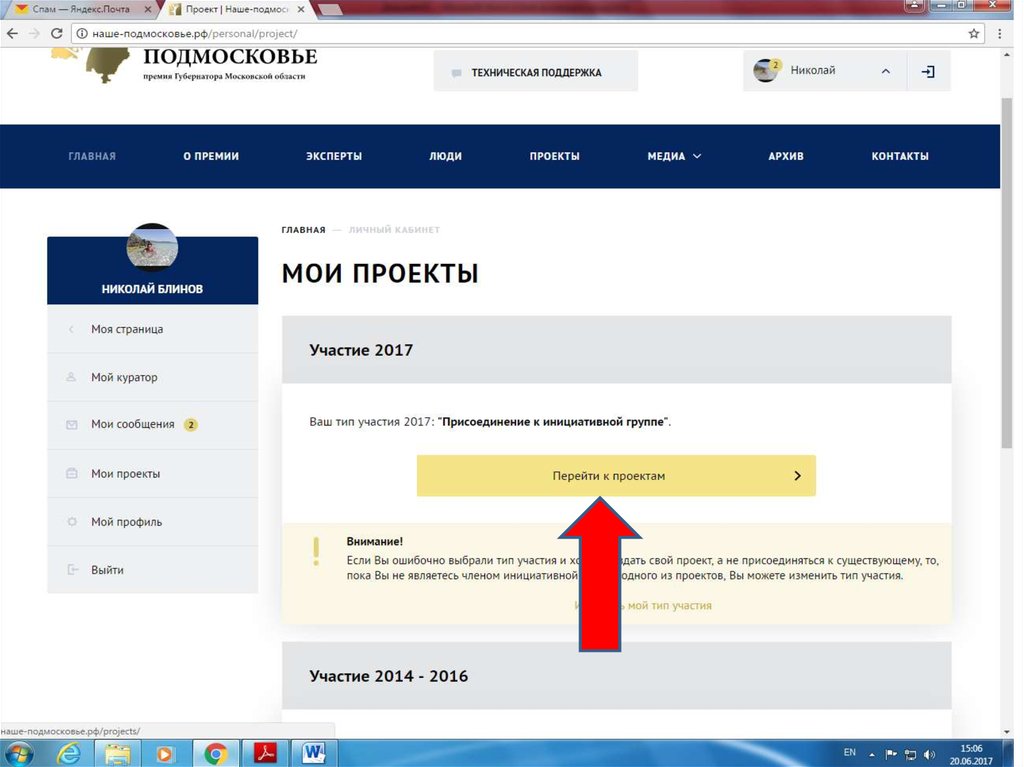The width and height of the screenshot is (1024, 767).
Task: Click the browser back arrow
Action: click(x=12, y=33)
